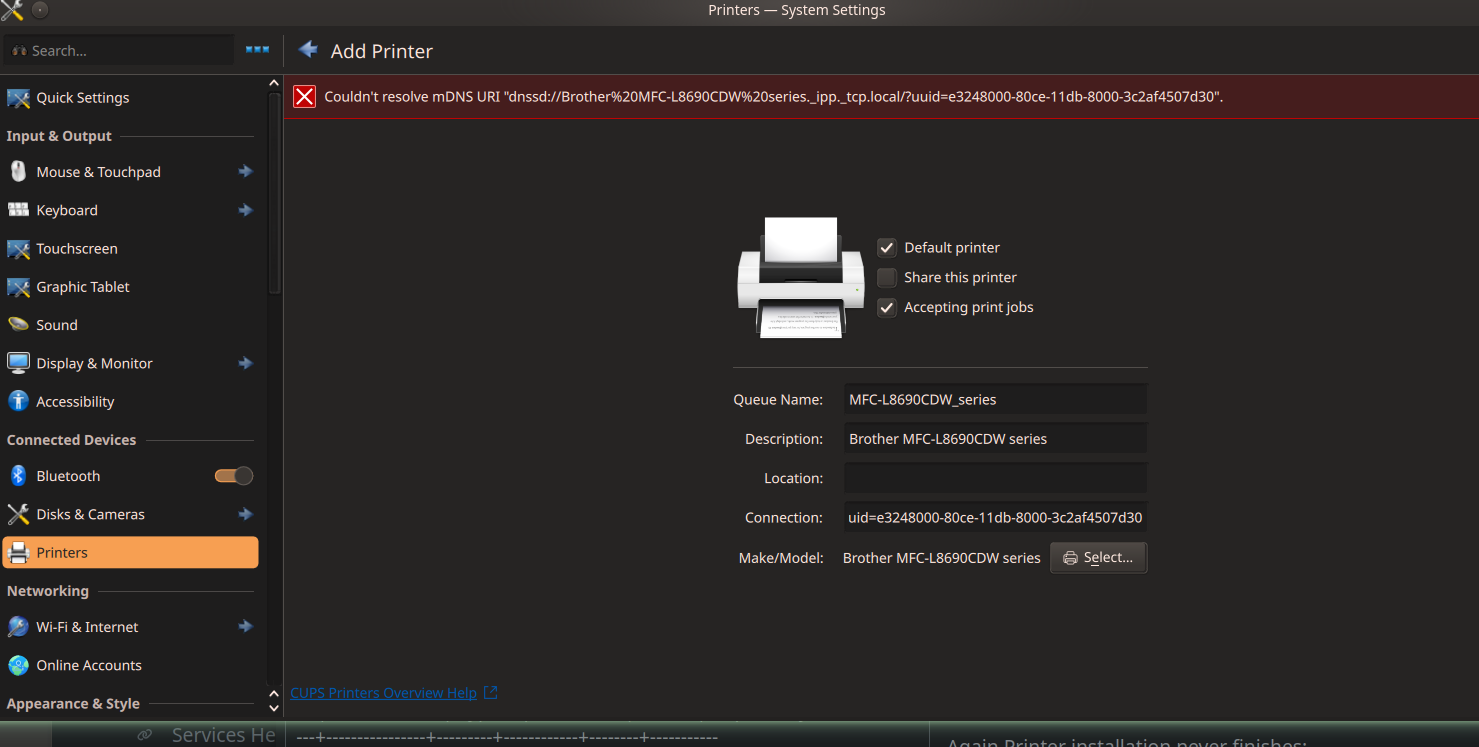Turn off the Bluetooth switch
1479x747 pixels.
pyautogui.click(x=234, y=476)
